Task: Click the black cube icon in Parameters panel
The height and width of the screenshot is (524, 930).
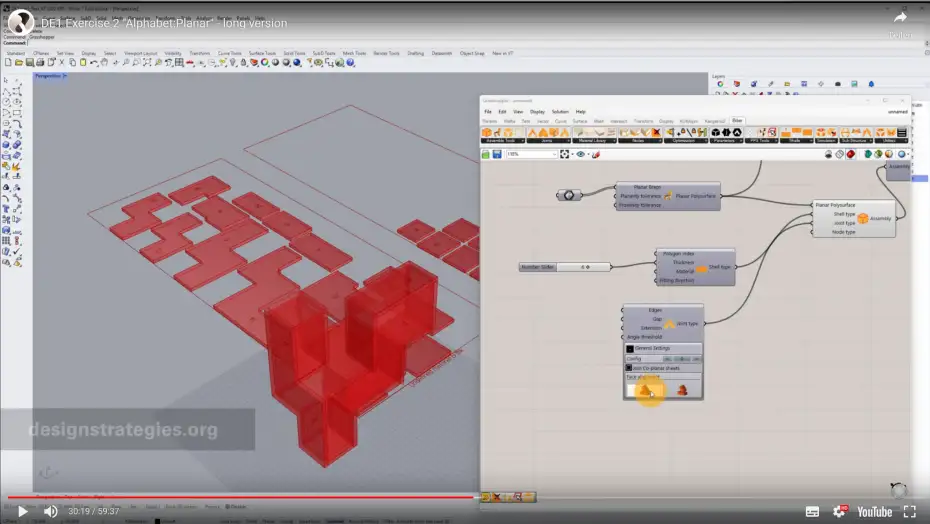Action: coord(715,132)
